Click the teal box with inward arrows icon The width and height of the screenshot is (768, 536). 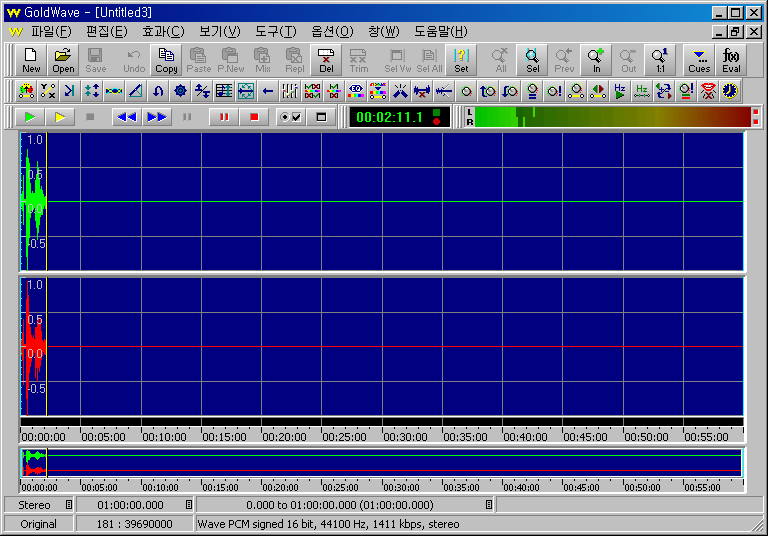pyautogui.click(x=246, y=91)
